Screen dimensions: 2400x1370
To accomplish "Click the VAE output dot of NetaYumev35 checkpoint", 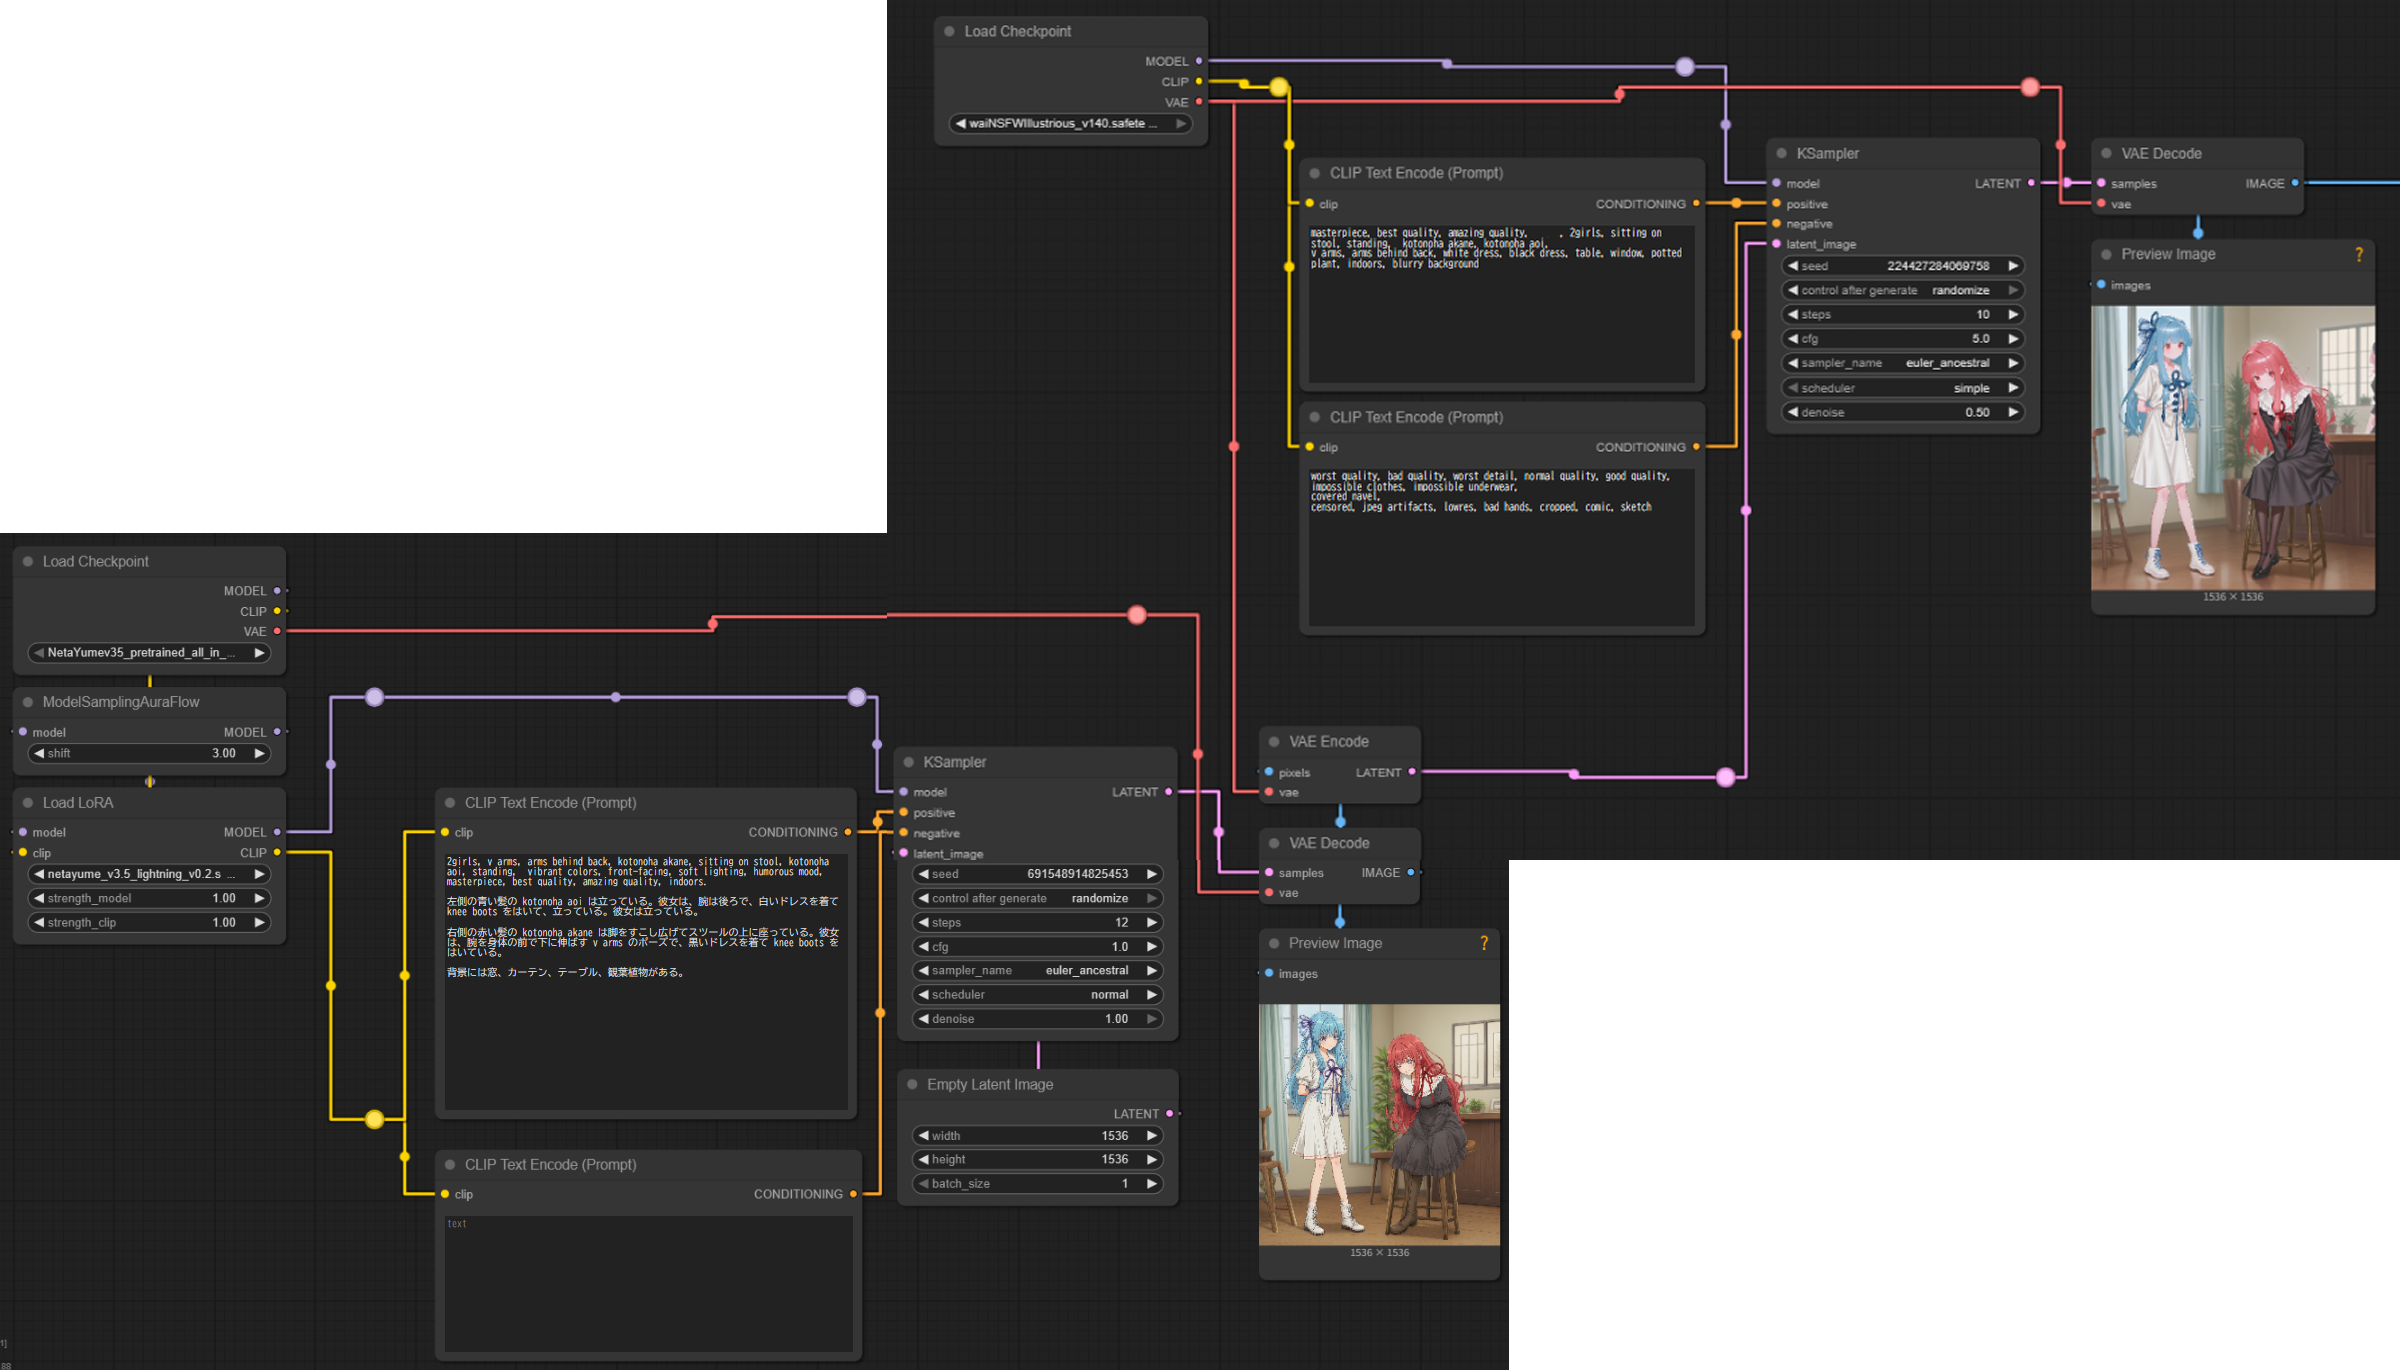I will pyautogui.click(x=277, y=631).
